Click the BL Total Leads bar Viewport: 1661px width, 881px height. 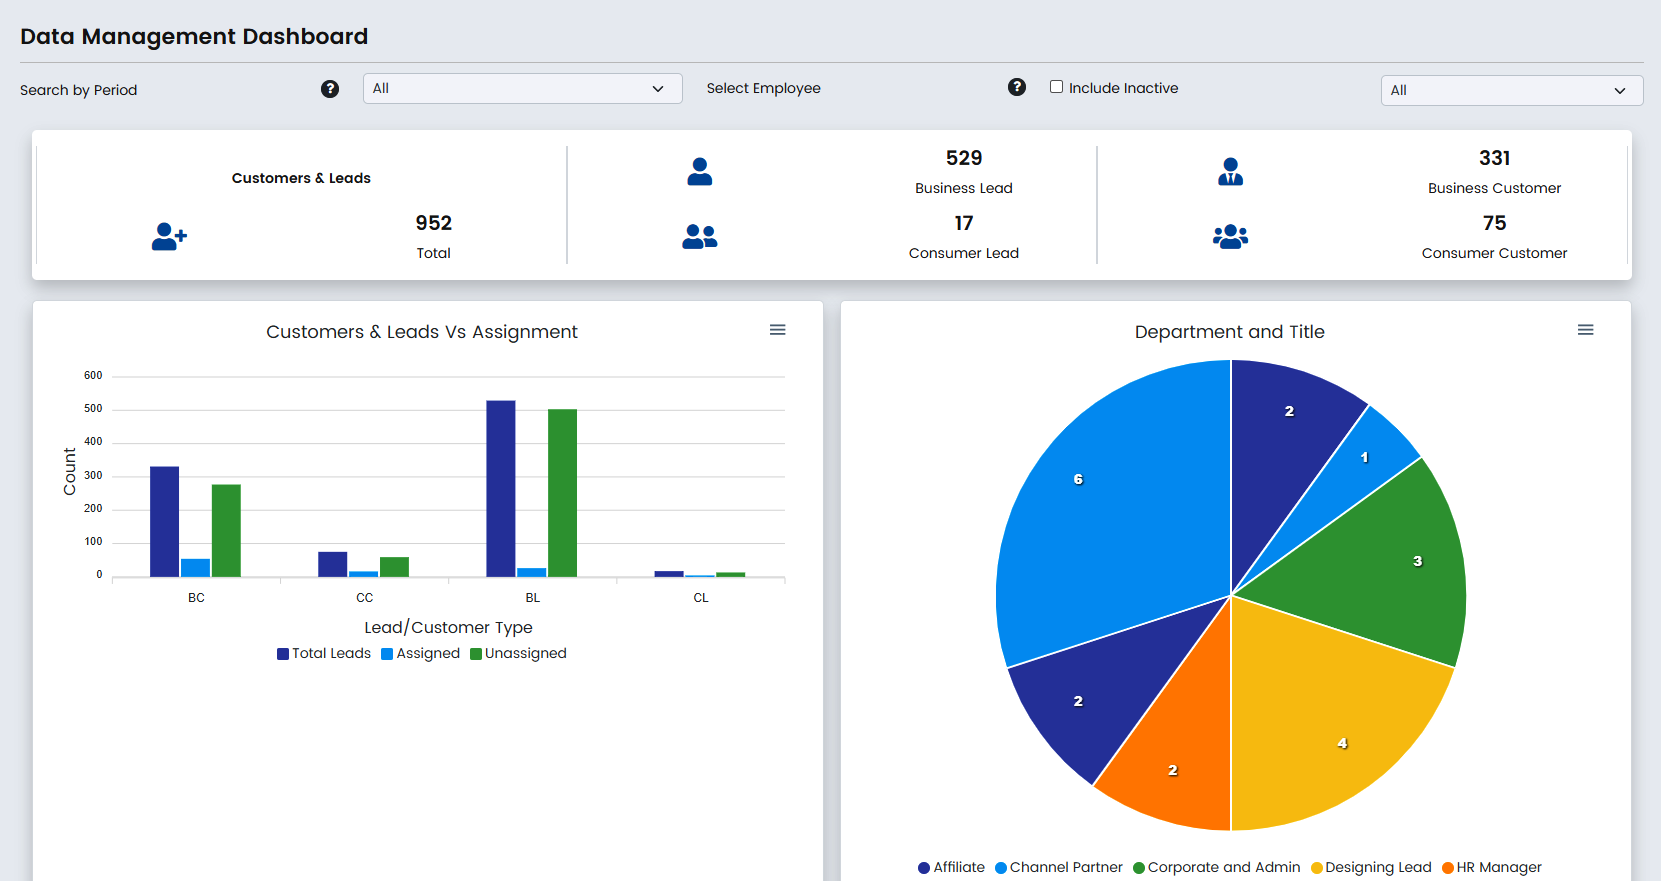(501, 489)
